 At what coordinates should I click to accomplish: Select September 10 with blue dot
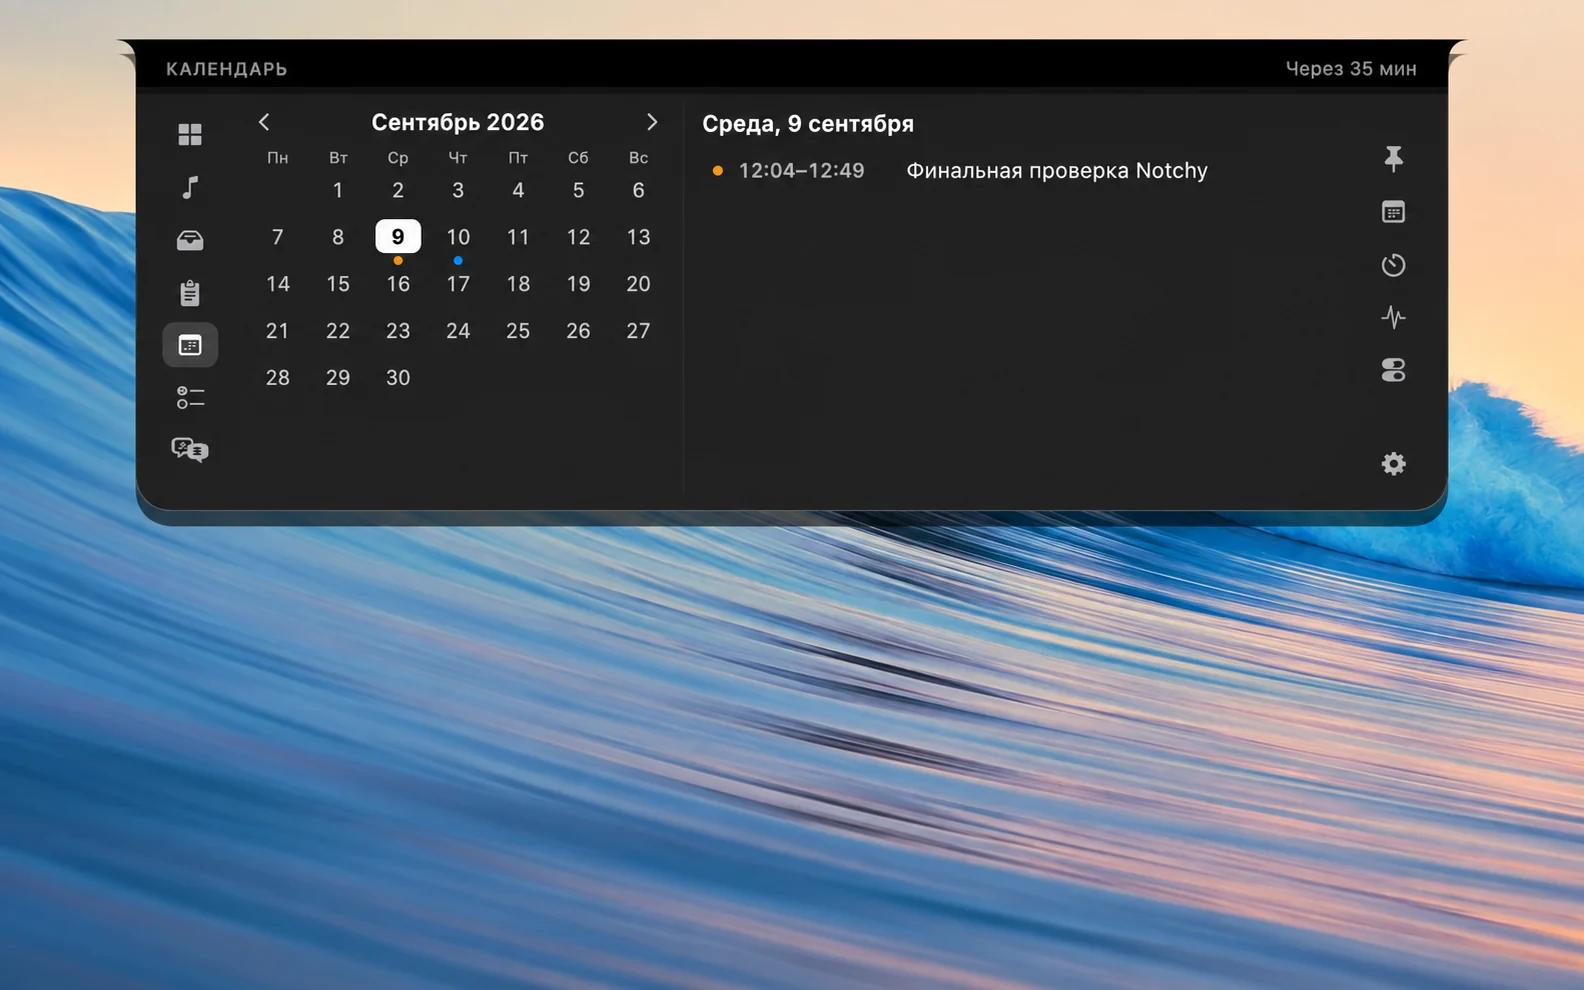pyautogui.click(x=458, y=237)
